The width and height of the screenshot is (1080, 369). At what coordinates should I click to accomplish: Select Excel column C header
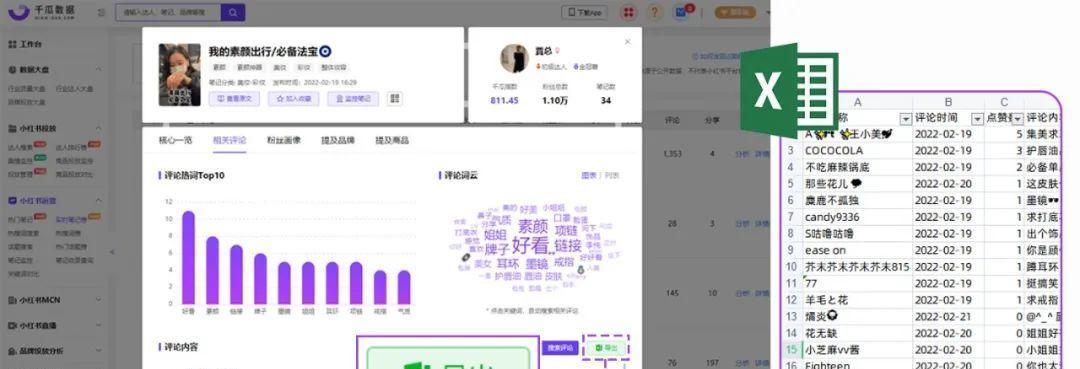[x=1004, y=102]
